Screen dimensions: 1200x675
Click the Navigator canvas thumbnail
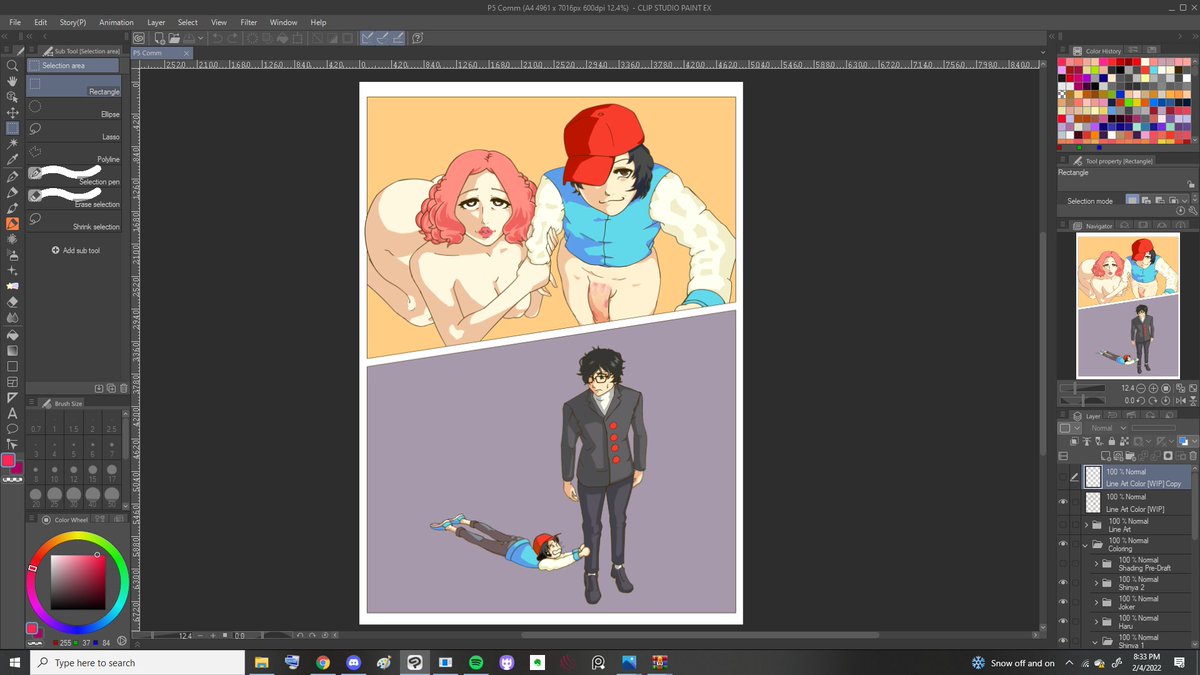click(x=1127, y=304)
